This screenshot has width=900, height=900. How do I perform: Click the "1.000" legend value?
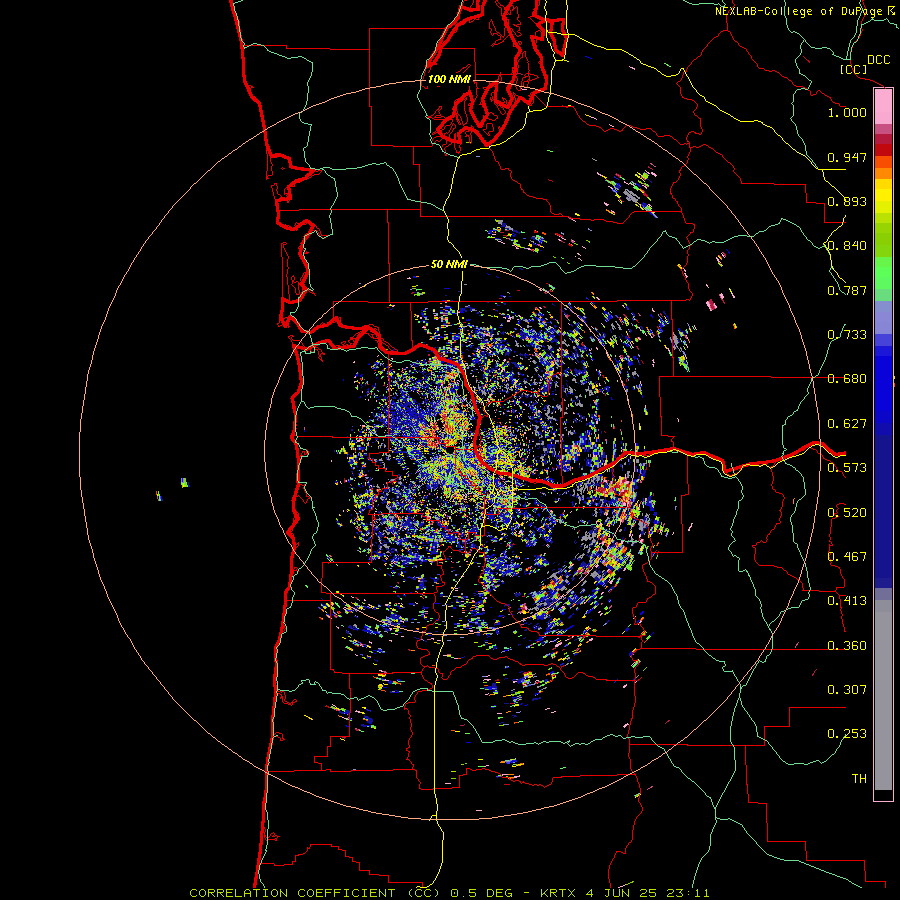click(847, 112)
